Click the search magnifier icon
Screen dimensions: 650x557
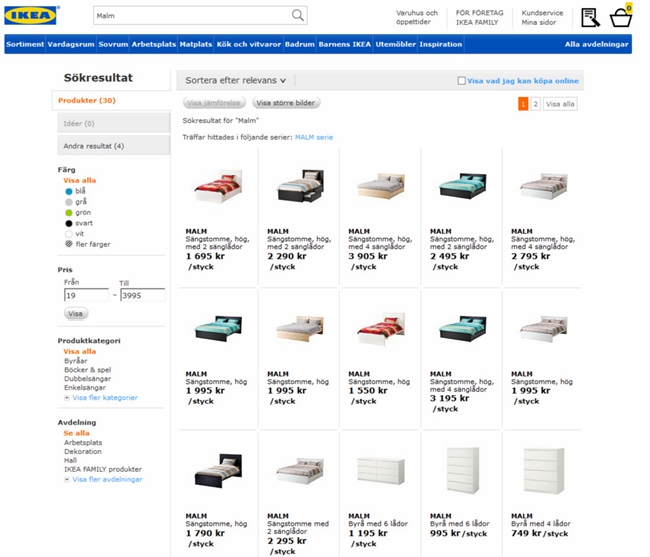[297, 15]
